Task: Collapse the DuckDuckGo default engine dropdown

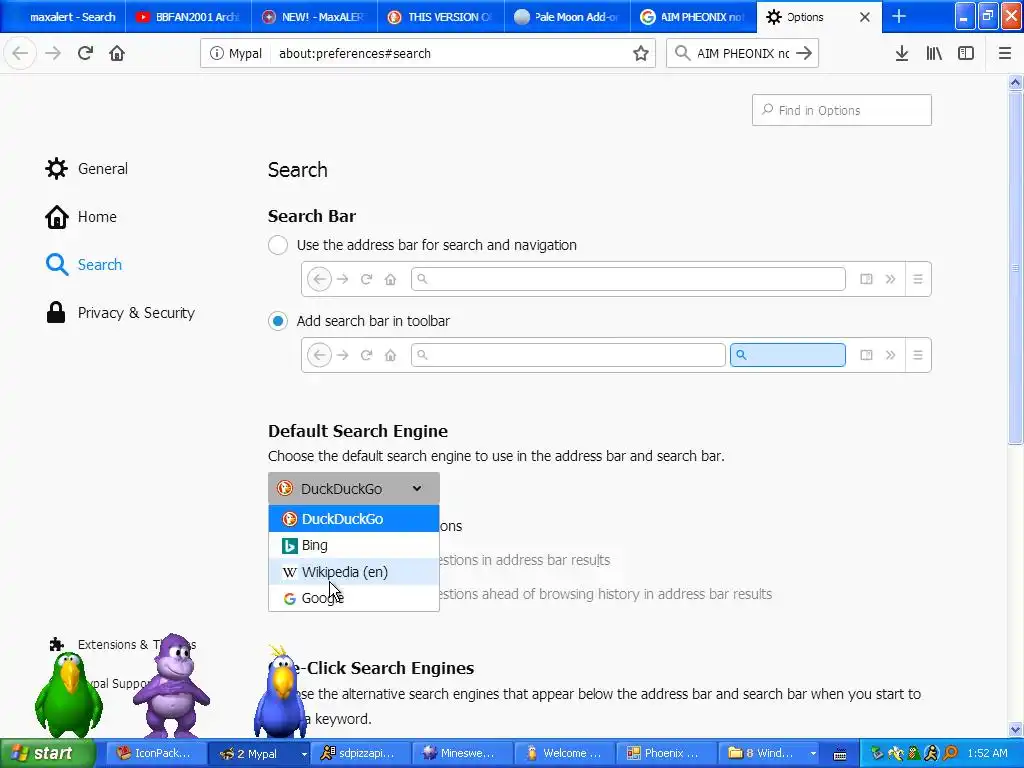Action: tap(353, 488)
